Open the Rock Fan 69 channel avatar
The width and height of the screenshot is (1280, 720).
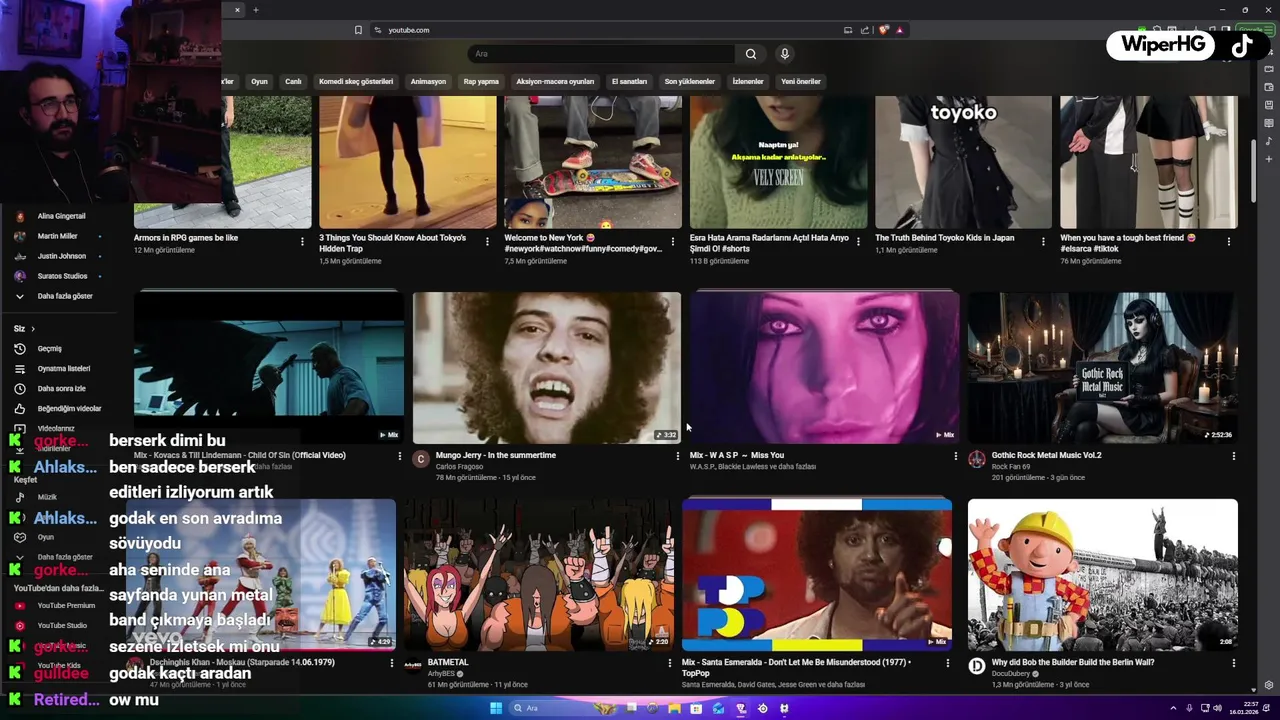click(x=977, y=459)
